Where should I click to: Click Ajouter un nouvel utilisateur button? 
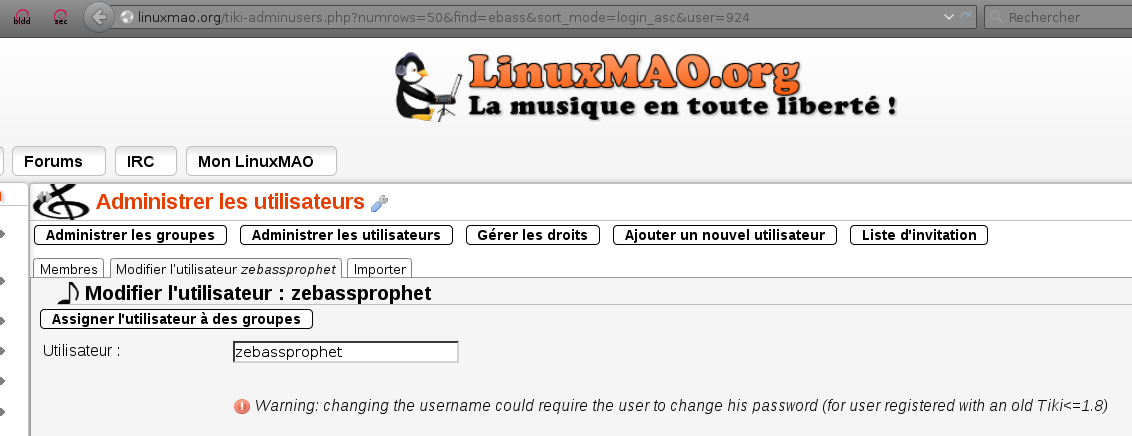tap(725, 235)
